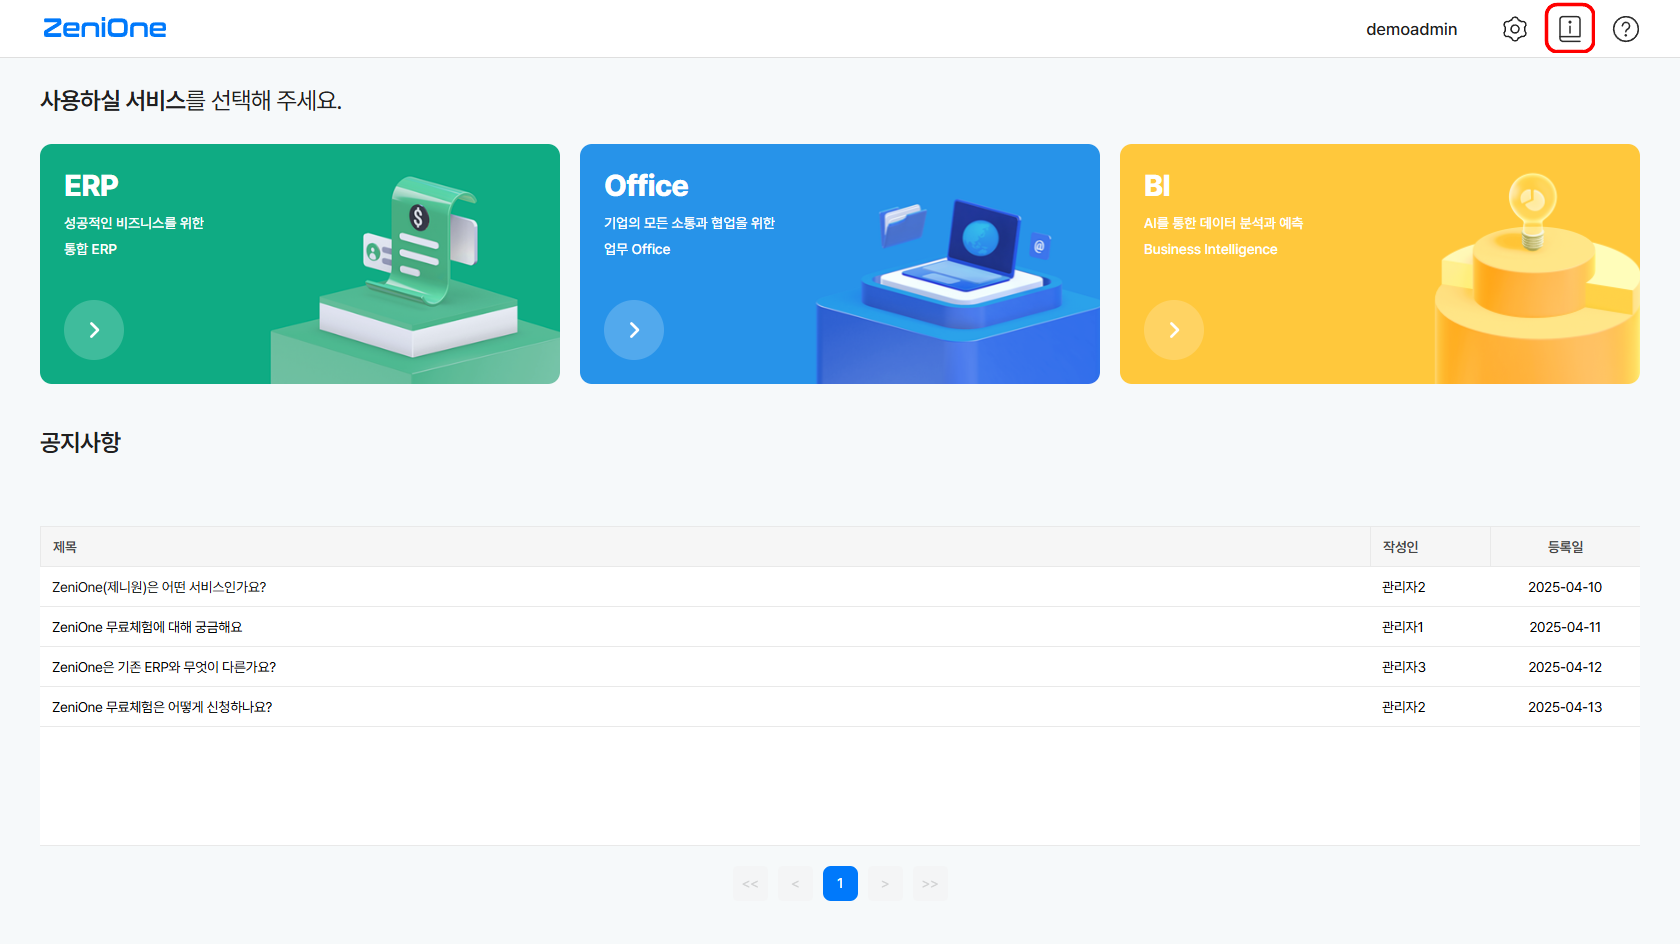Screen dimensions: 1680x944
Task: Click author 관리자1
Action: point(1403,627)
